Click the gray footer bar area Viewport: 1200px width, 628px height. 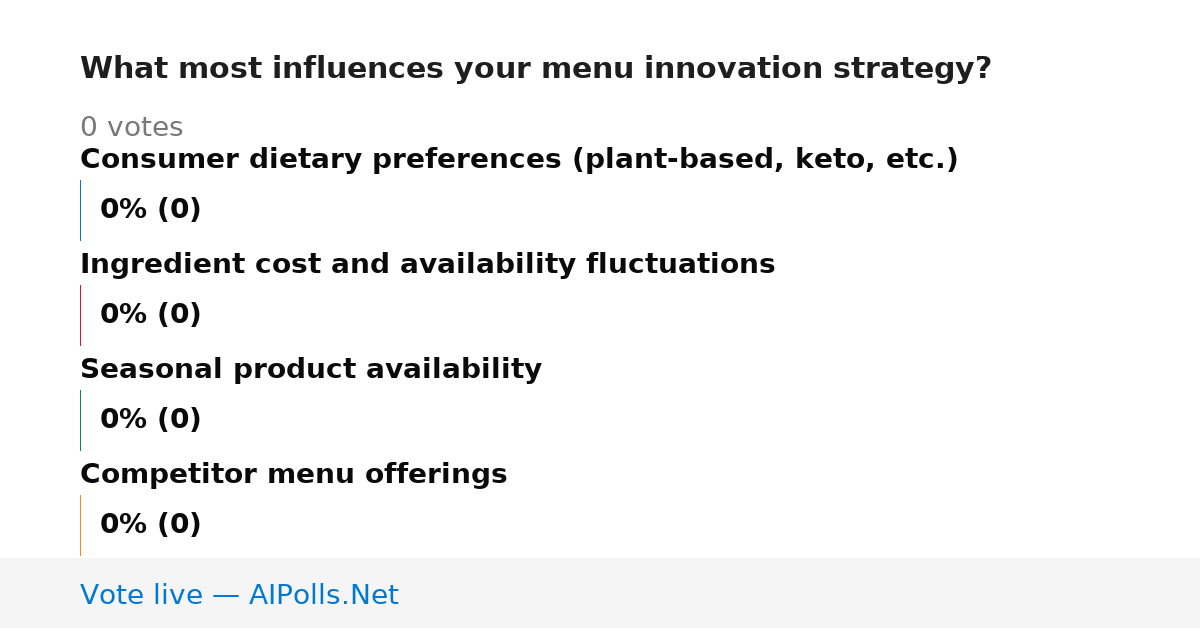(x=600, y=593)
